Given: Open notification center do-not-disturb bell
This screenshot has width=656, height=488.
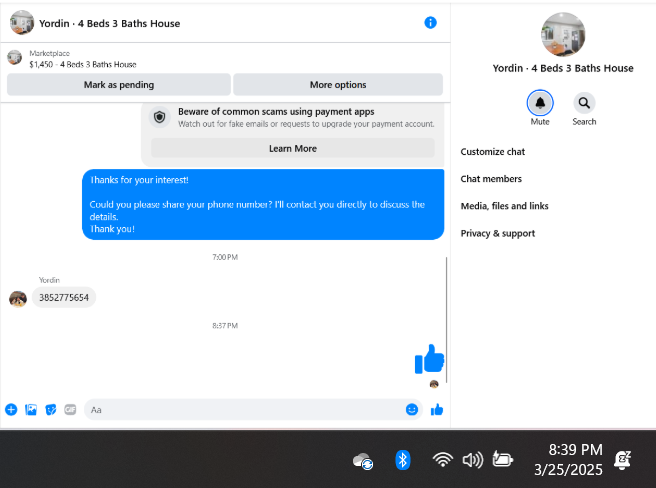Looking at the screenshot, I should click(623, 460).
